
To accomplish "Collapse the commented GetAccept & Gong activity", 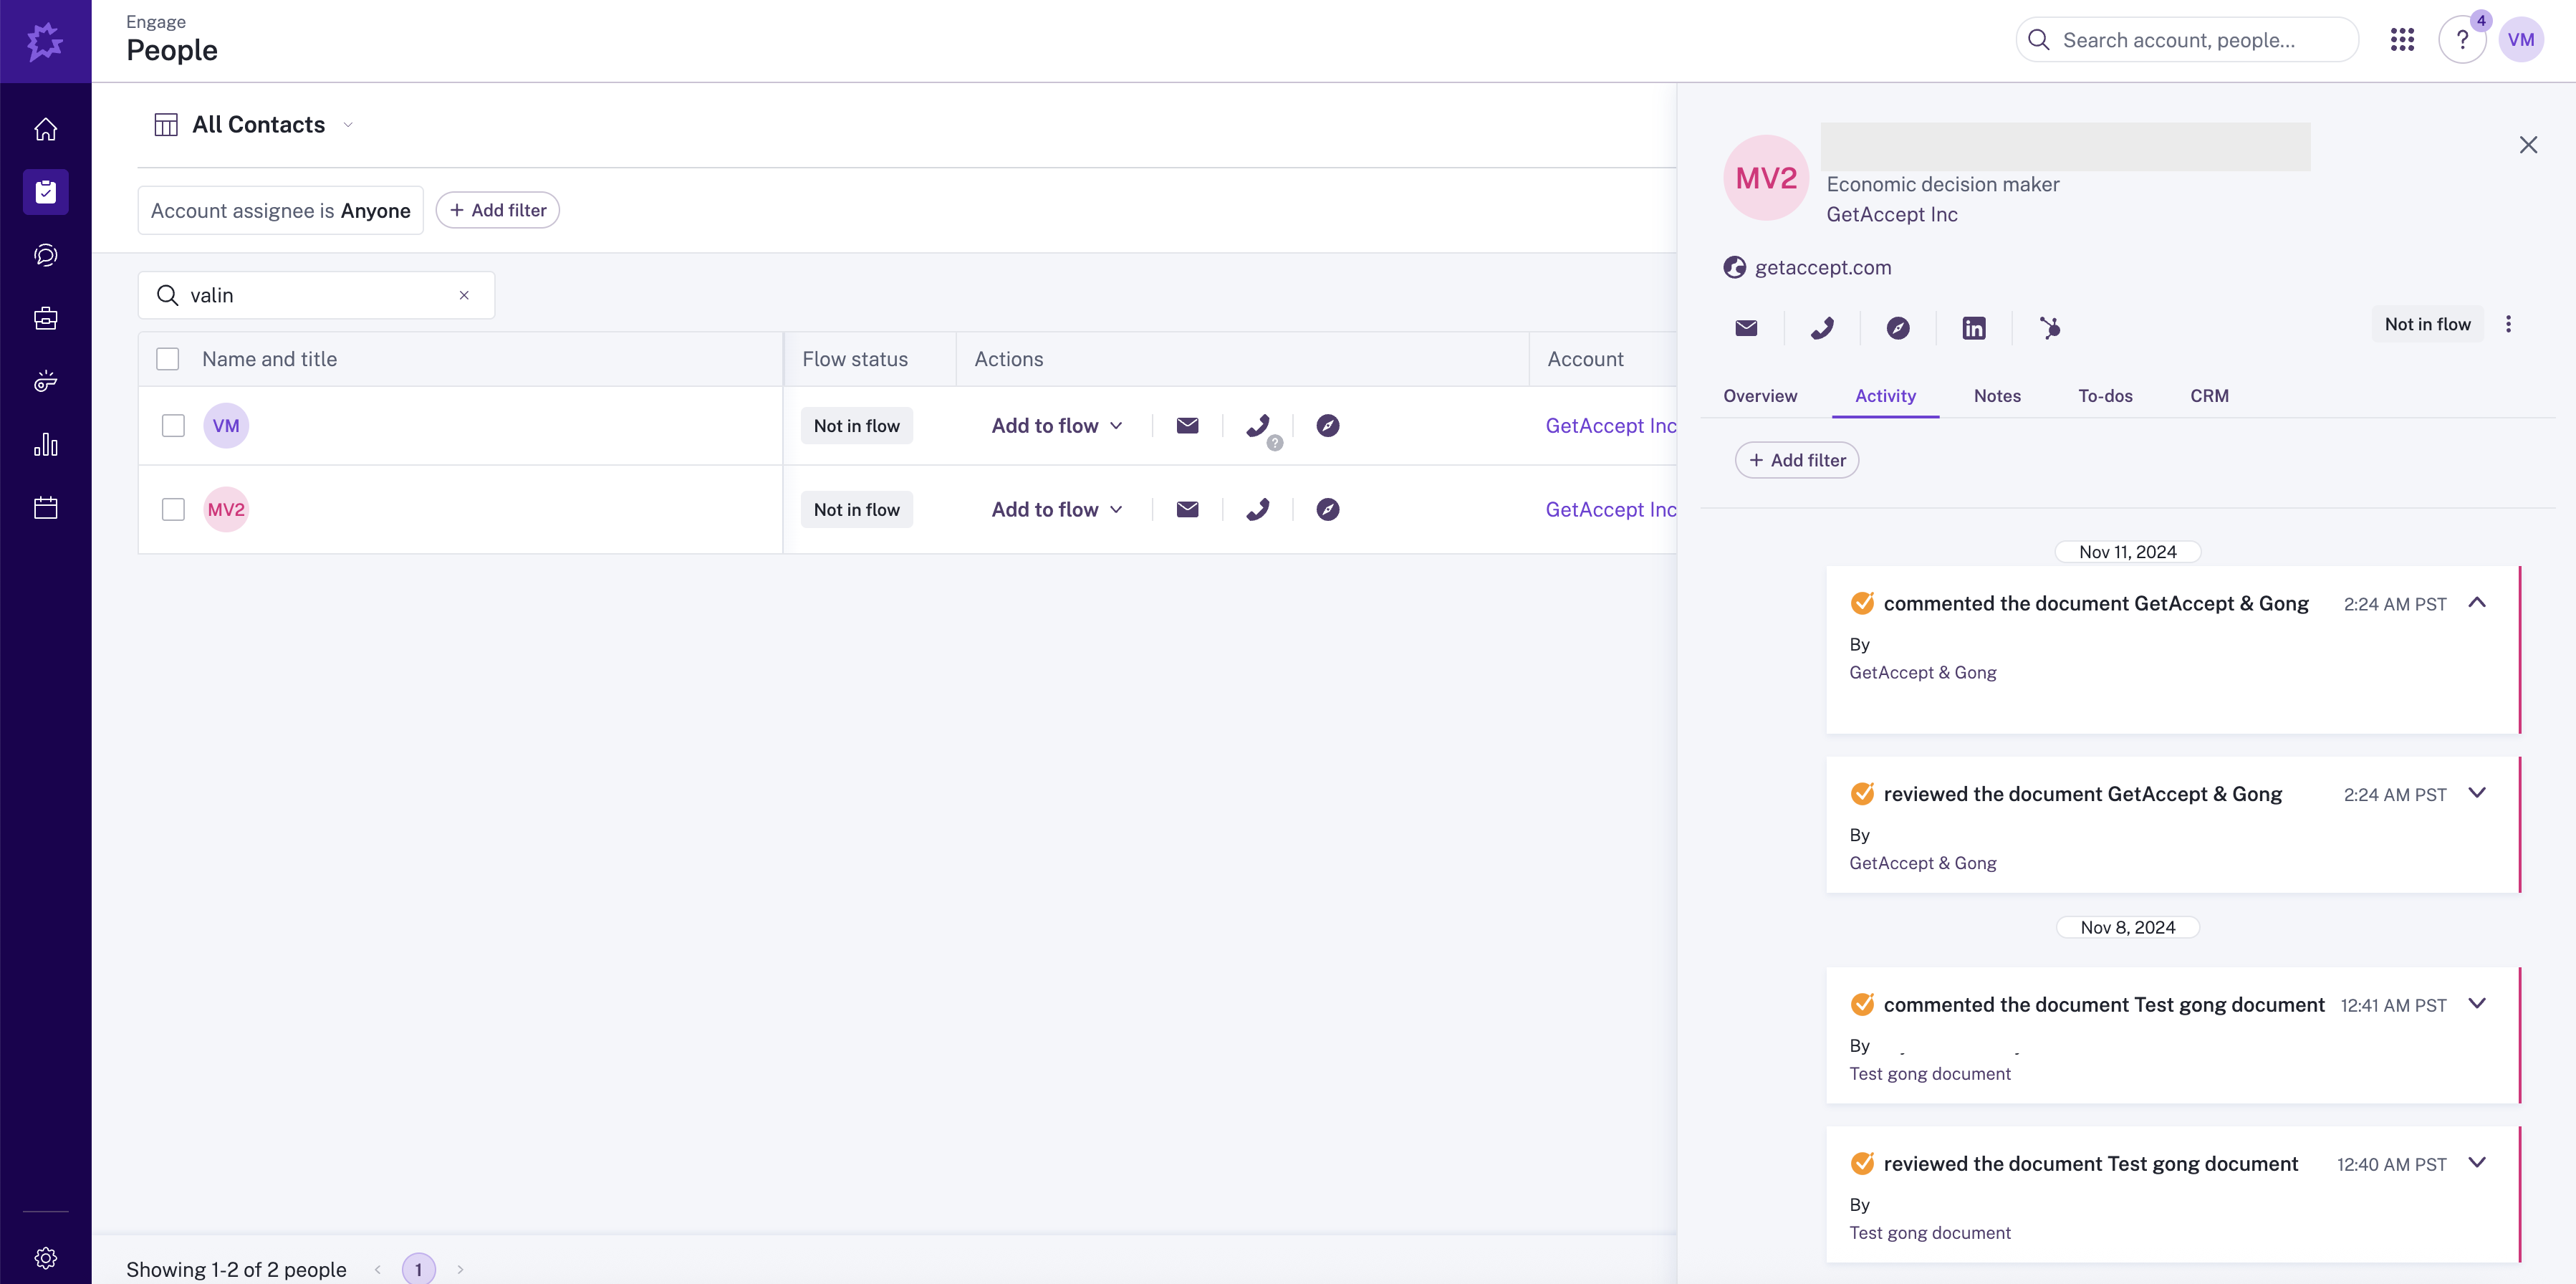I will (2476, 602).
